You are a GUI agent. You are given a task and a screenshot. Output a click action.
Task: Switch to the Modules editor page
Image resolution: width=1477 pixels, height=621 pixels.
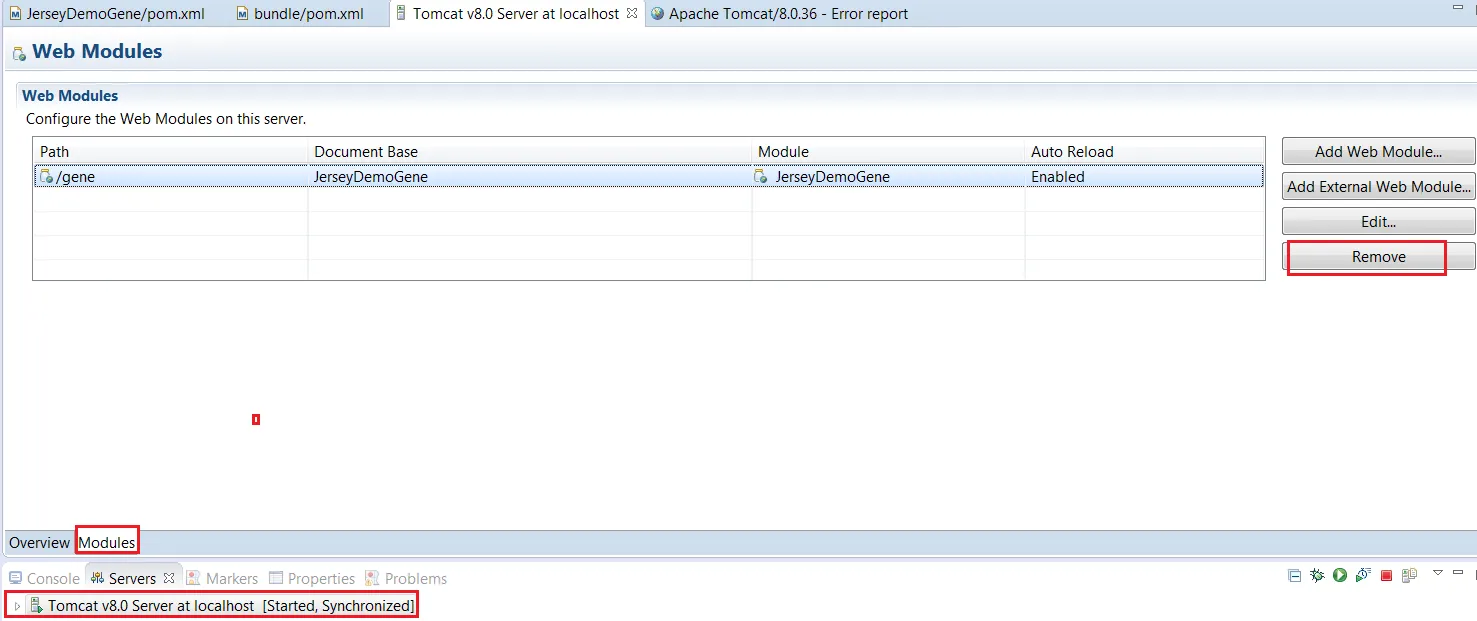[x=107, y=542]
